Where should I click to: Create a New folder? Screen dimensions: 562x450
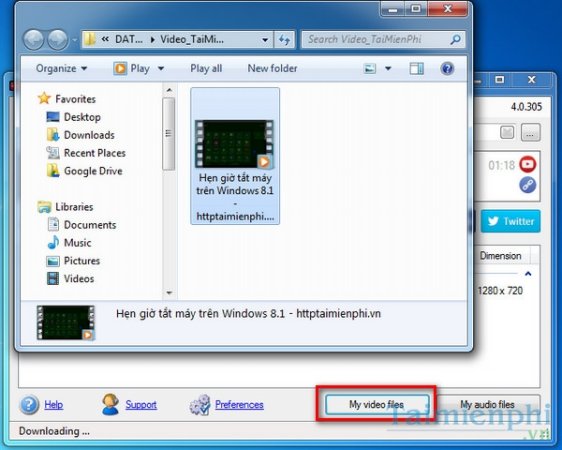[272, 68]
